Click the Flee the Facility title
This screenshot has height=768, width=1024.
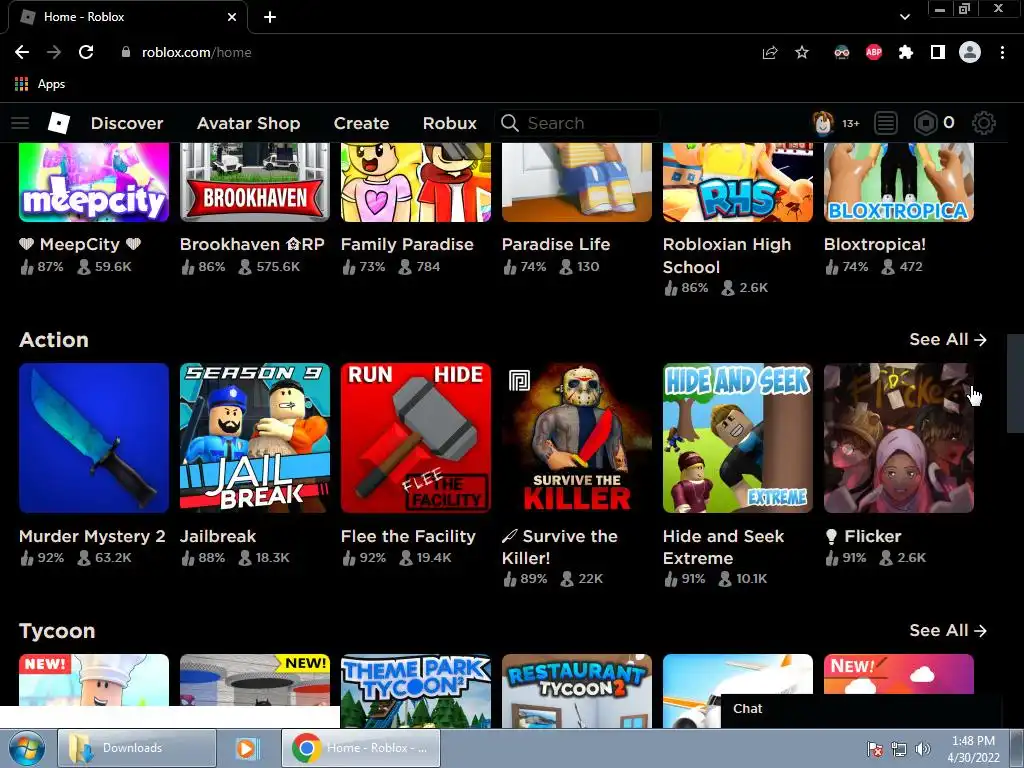click(x=408, y=536)
